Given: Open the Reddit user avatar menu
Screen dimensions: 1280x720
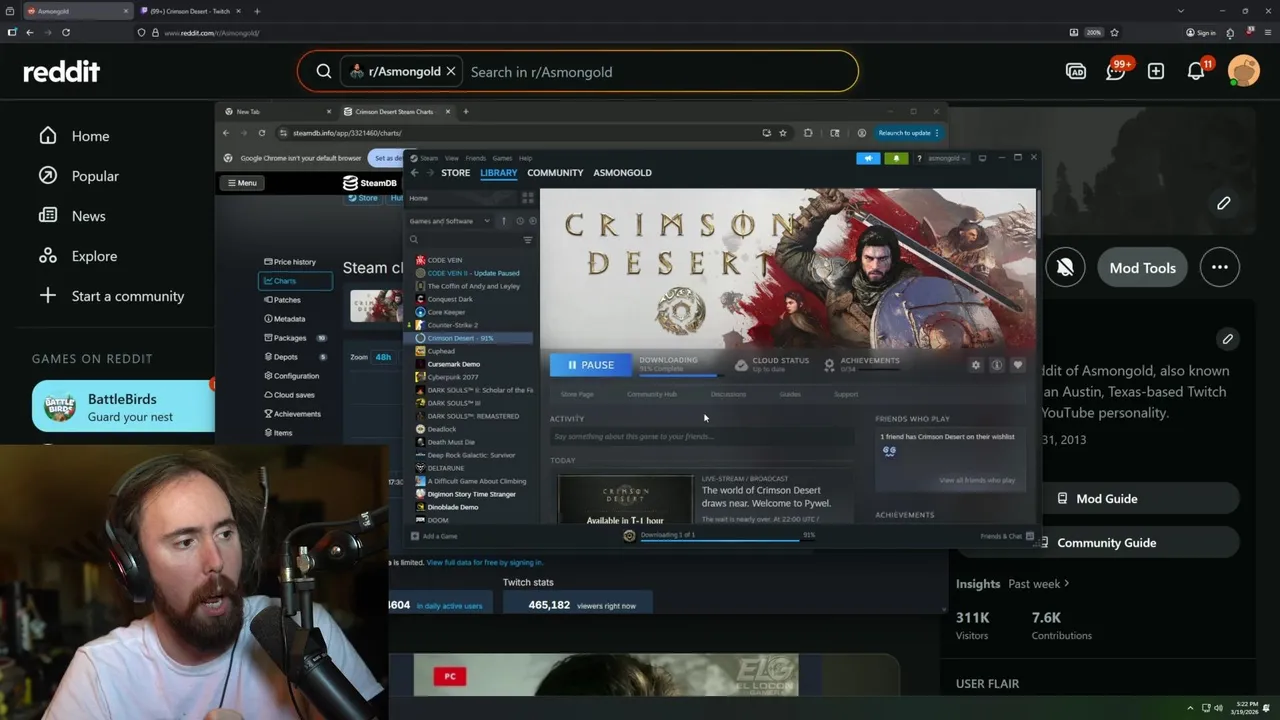Looking at the screenshot, I should coord(1244,71).
